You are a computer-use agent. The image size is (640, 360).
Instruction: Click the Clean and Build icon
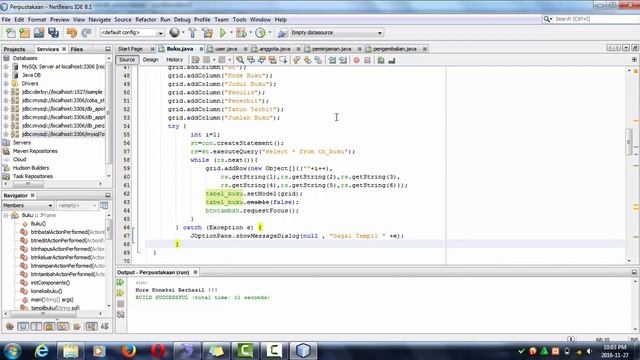click(207, 33)
